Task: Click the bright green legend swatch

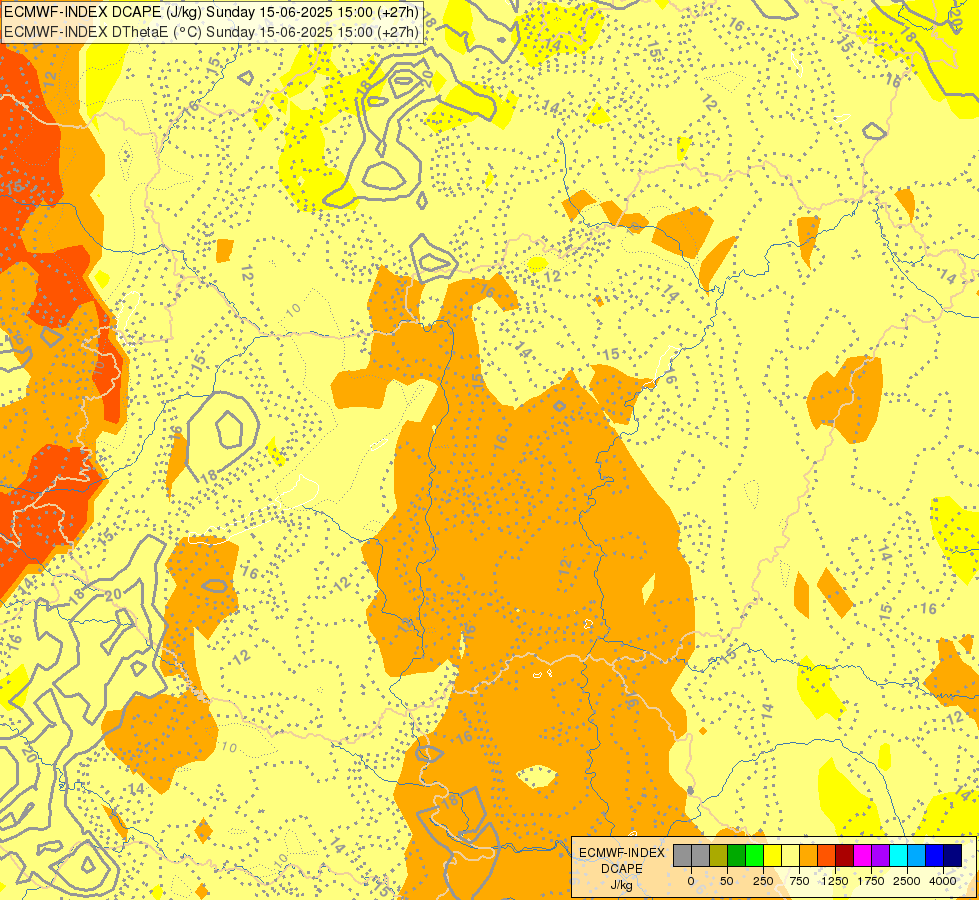Action: coord(754,855)
